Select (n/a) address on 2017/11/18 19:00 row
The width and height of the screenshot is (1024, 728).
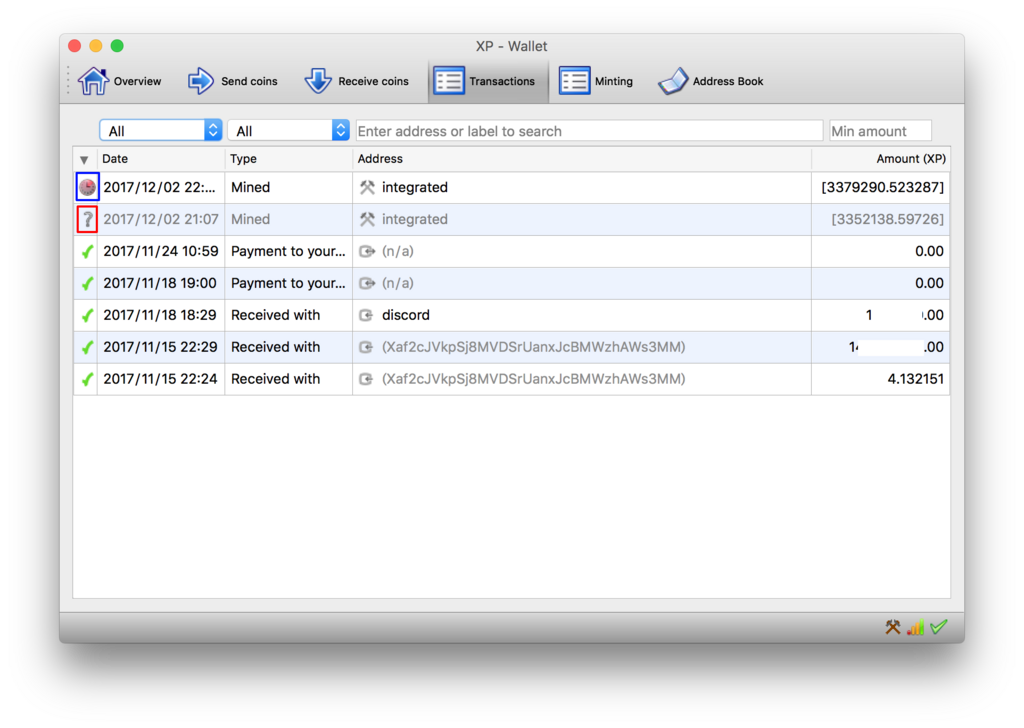tap(398, 283)
